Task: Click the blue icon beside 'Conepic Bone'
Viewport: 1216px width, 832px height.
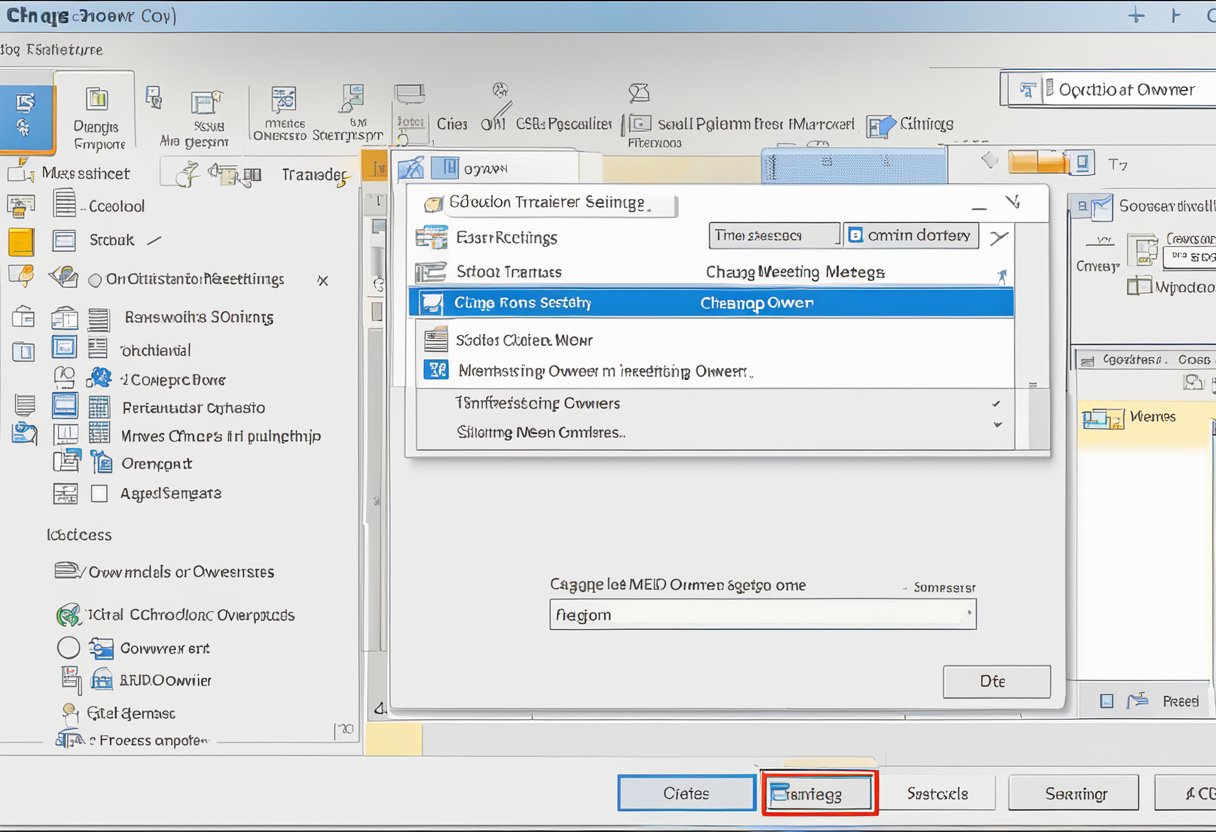Action: coord(100,378)
